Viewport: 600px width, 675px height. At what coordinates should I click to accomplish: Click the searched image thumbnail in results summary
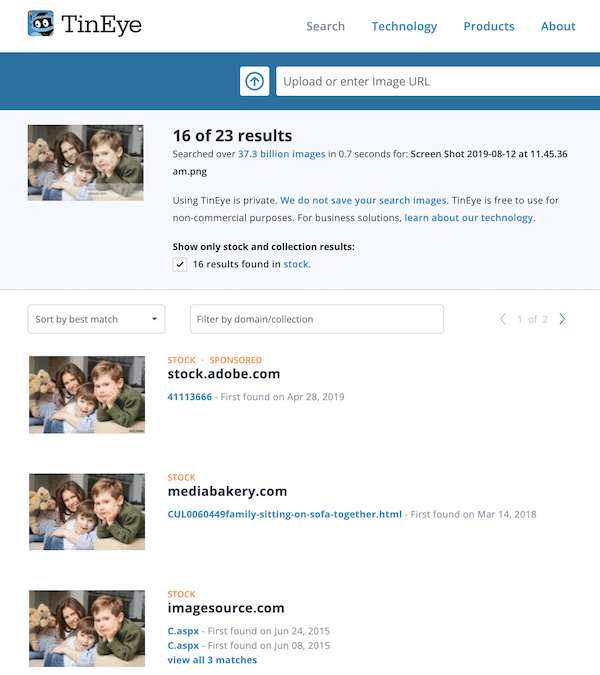pos(86,163)
